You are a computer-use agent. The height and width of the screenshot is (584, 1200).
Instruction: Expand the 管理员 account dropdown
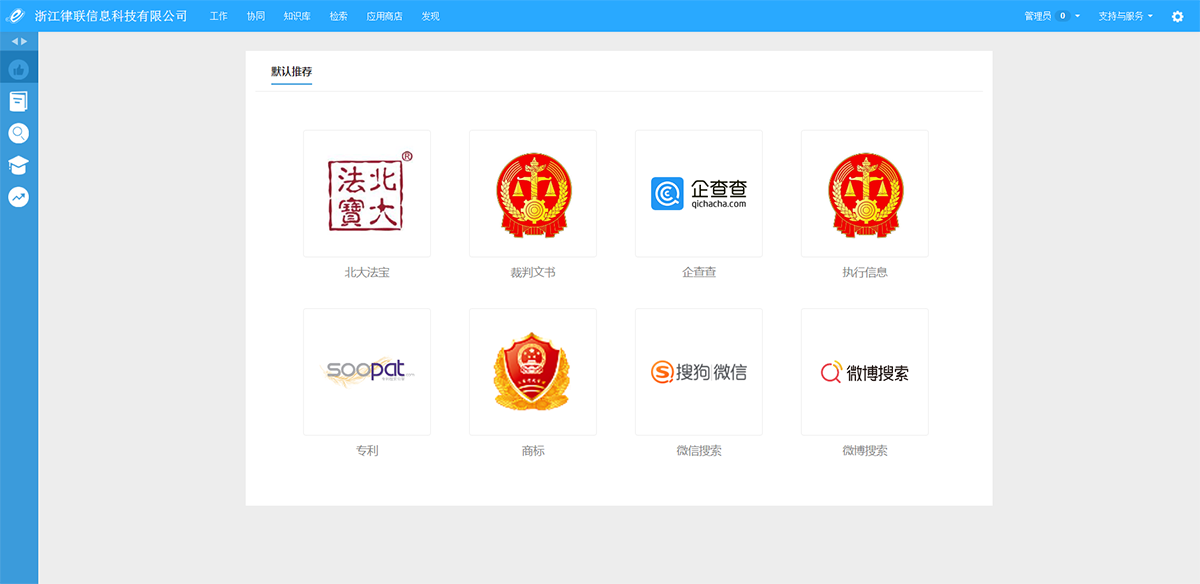coord(1050,16)
